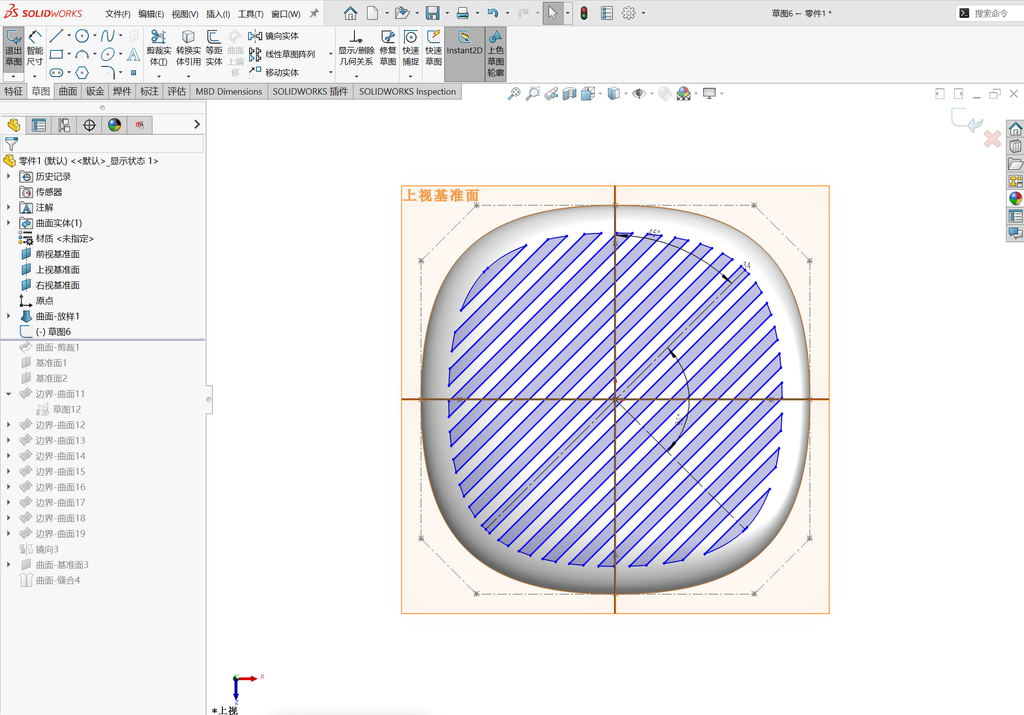
Task: Open dropdown under 退出草图 button
Action: coord(13,76)
